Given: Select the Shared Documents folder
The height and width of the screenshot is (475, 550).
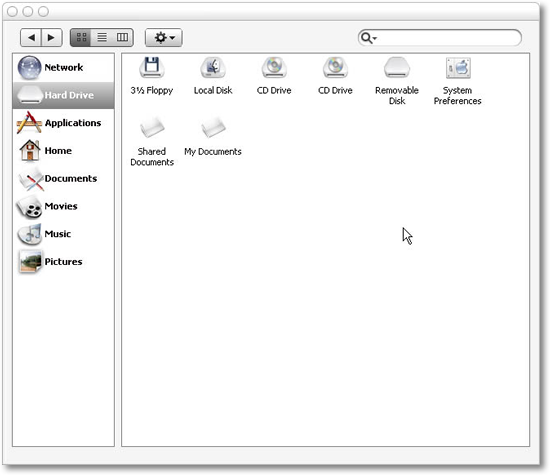Looking at the screenshot, I should pyautogui.click(x=152, y=128).
